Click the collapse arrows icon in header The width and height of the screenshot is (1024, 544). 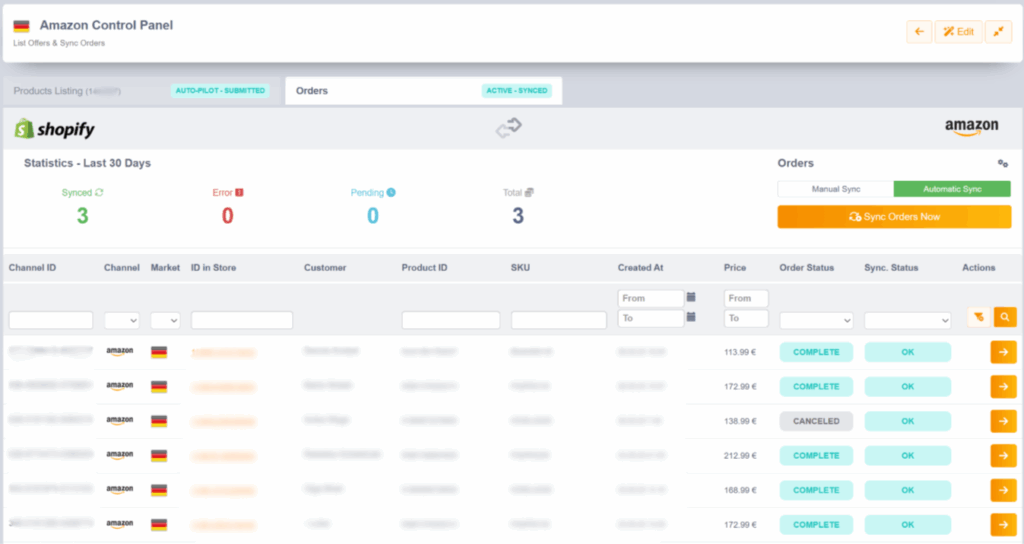click(999, 31)
